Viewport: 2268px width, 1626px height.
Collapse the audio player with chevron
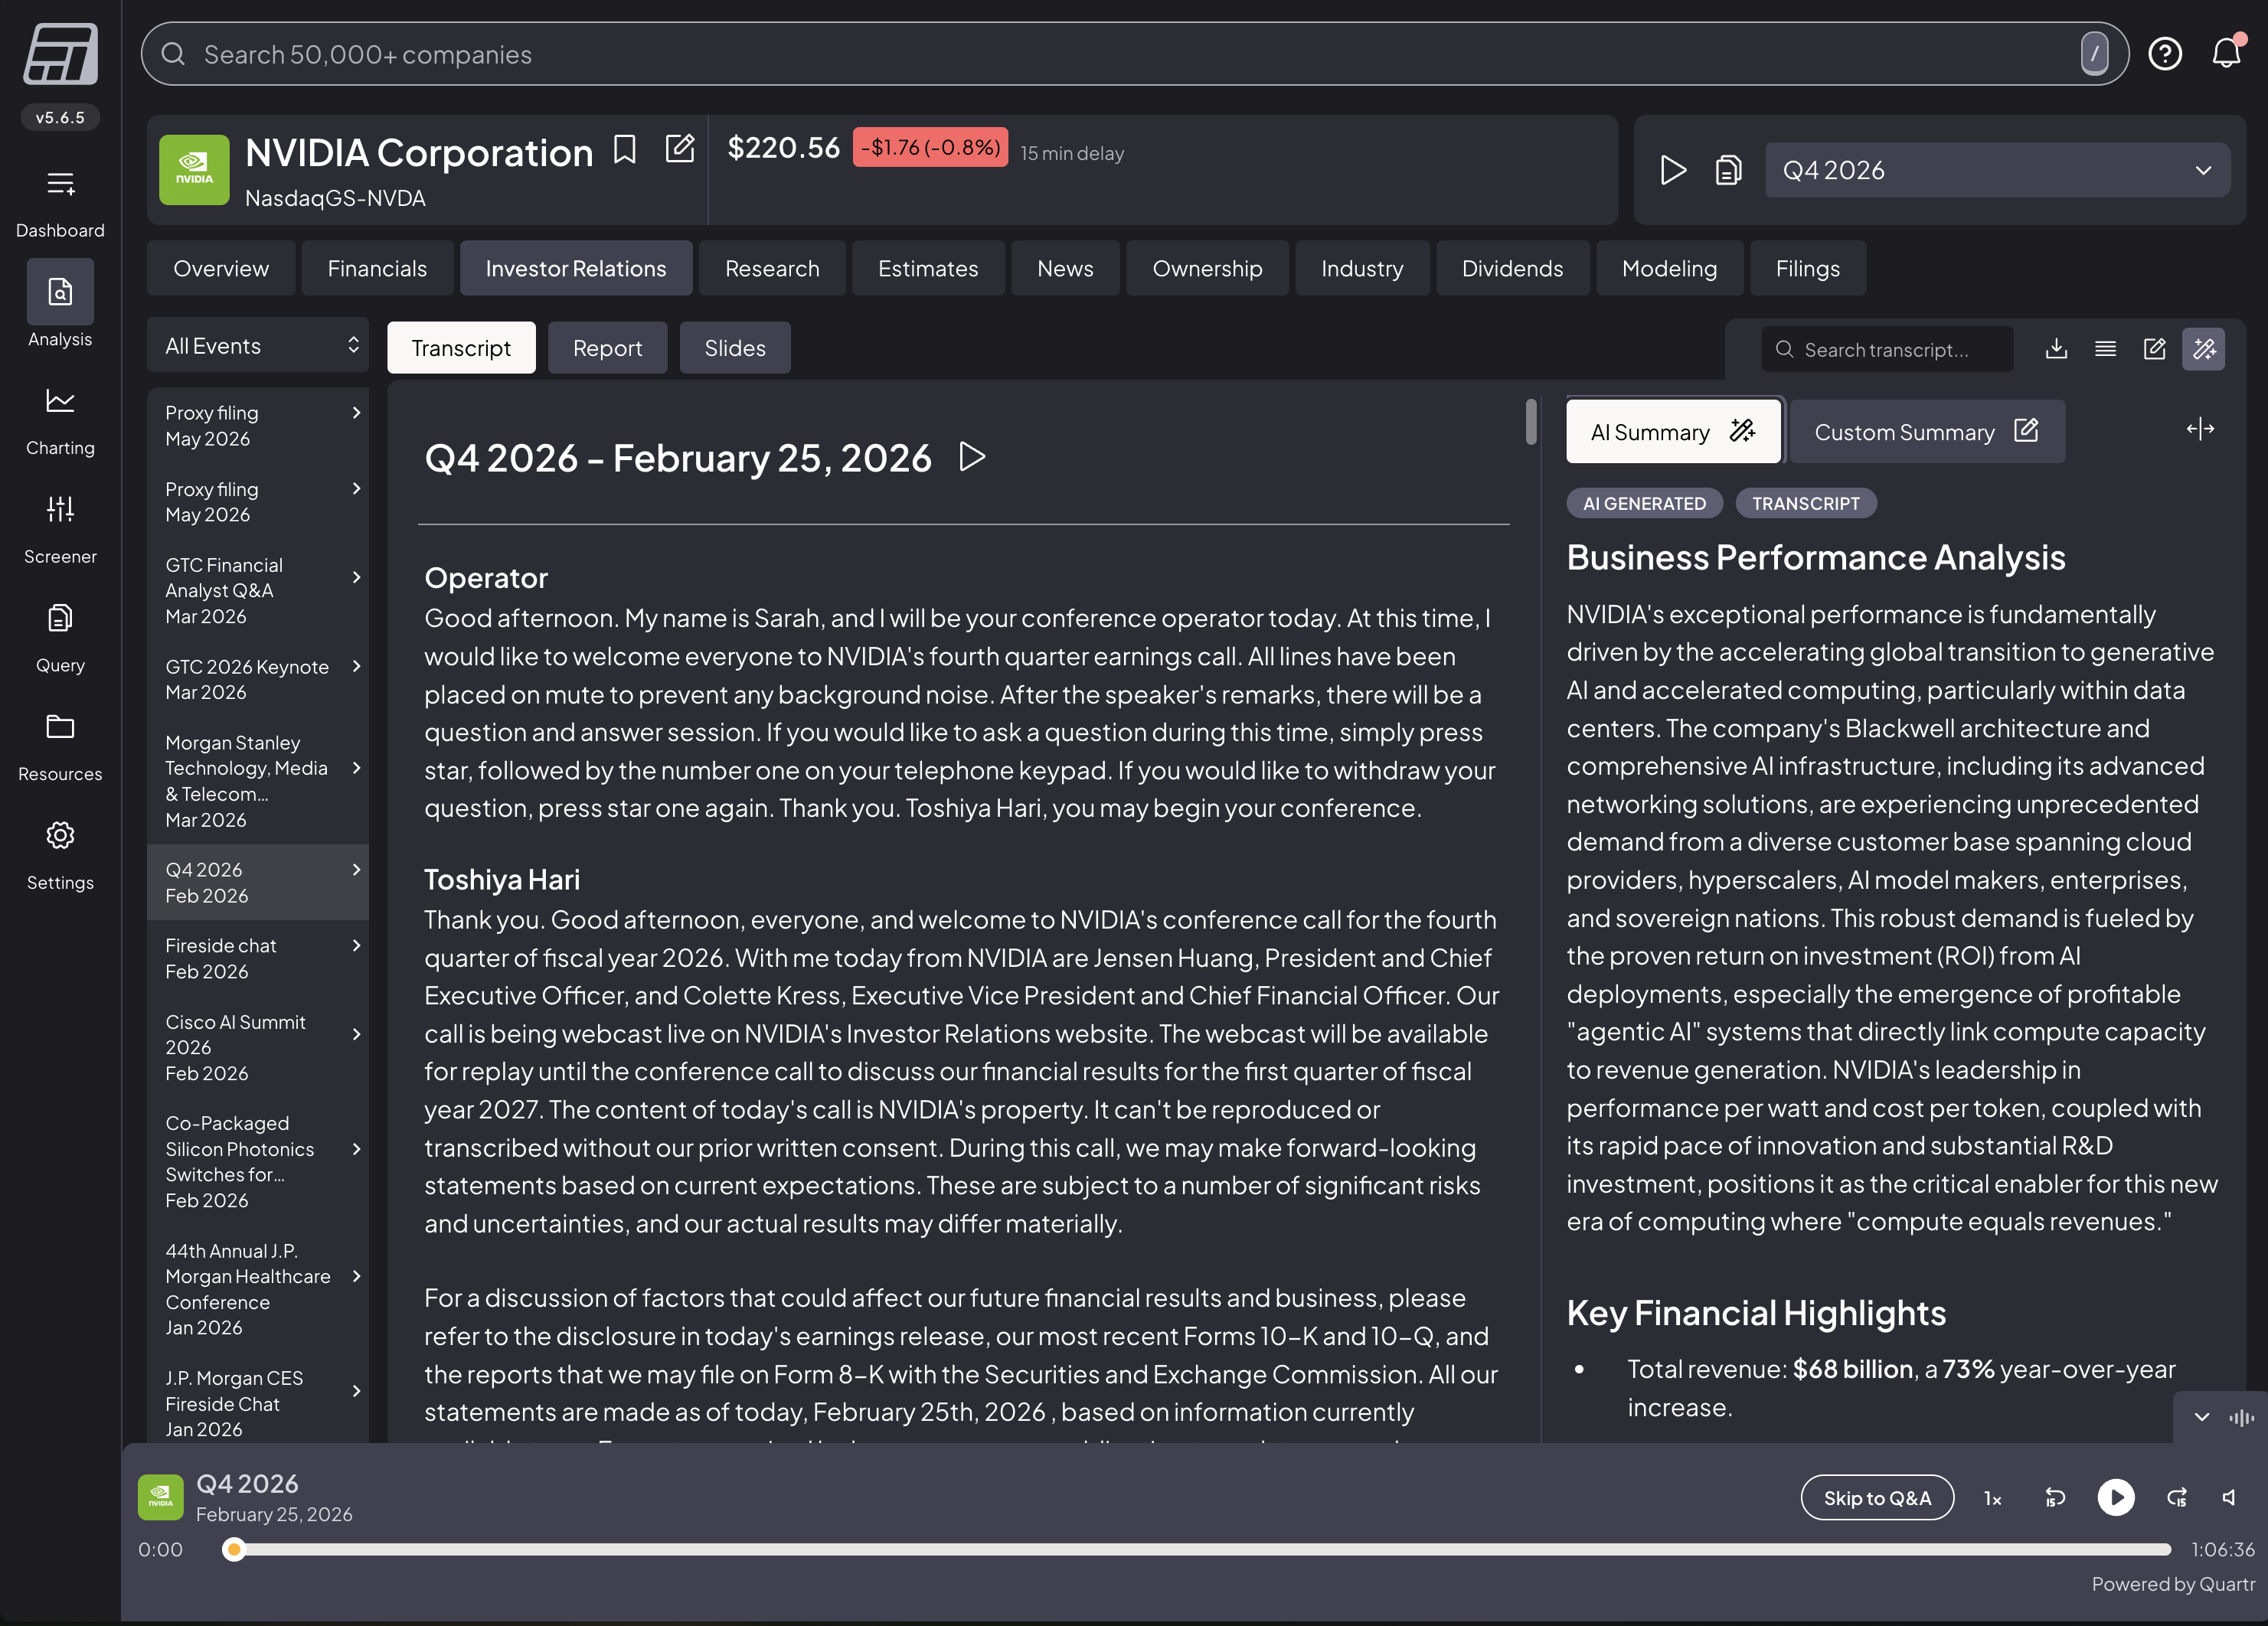tap(2201, 1417)
